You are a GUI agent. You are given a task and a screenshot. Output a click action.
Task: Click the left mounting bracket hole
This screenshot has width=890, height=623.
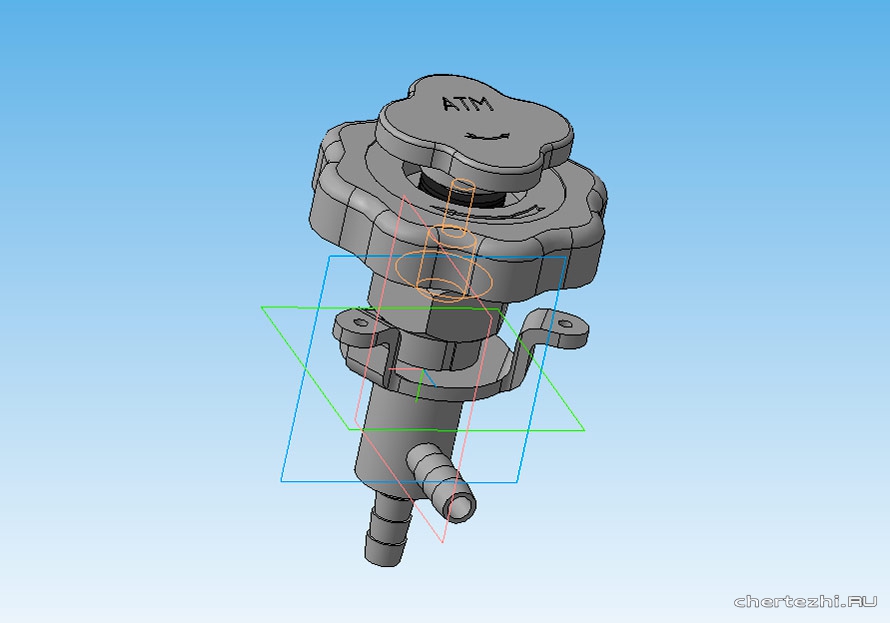(x=356, y=324)
